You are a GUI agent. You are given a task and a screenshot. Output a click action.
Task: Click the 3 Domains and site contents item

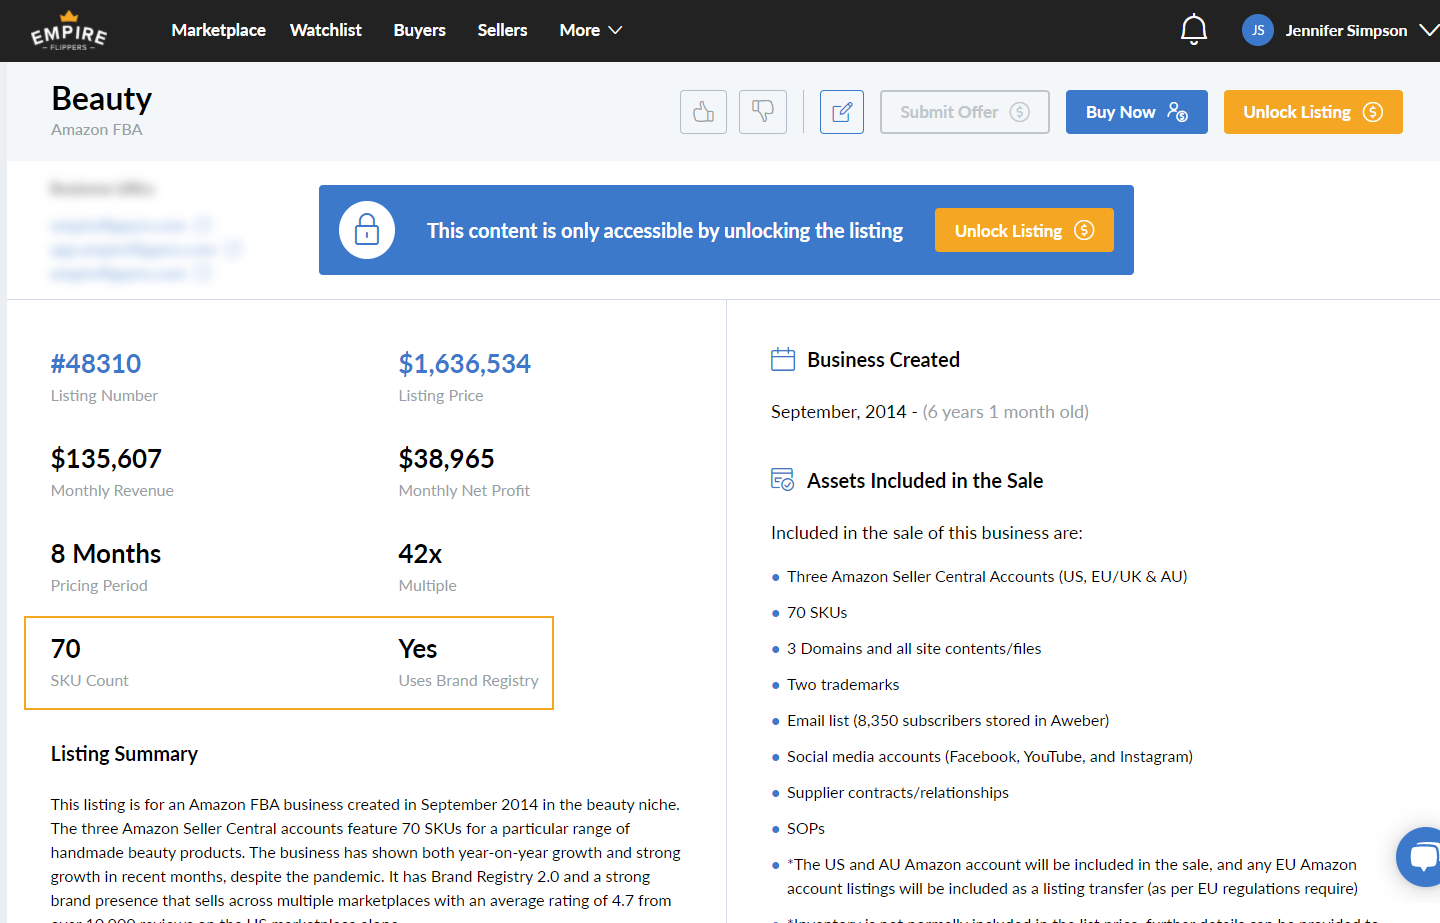pos(914,649)
